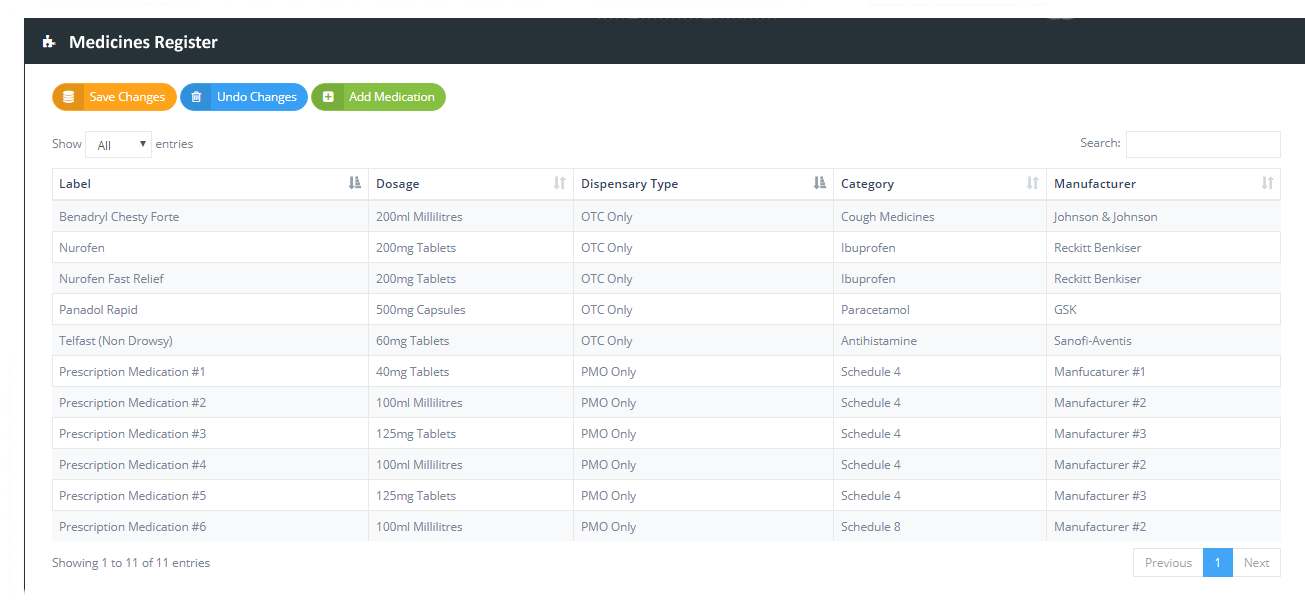
Task: Click the trash icon on Undo Changes
Action: point(196,97)
